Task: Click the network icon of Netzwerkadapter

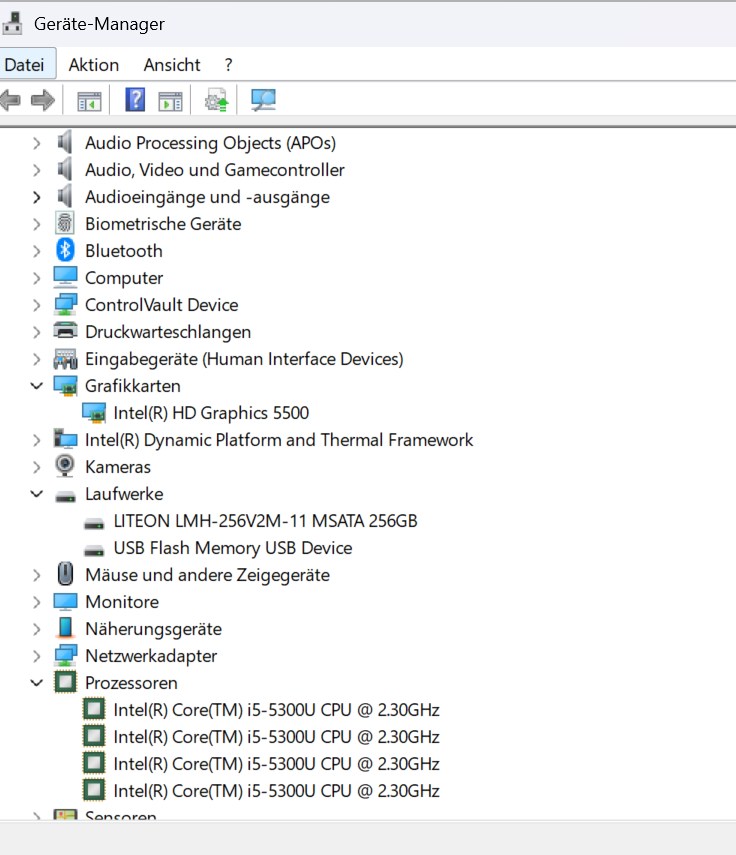Action: 65,655
